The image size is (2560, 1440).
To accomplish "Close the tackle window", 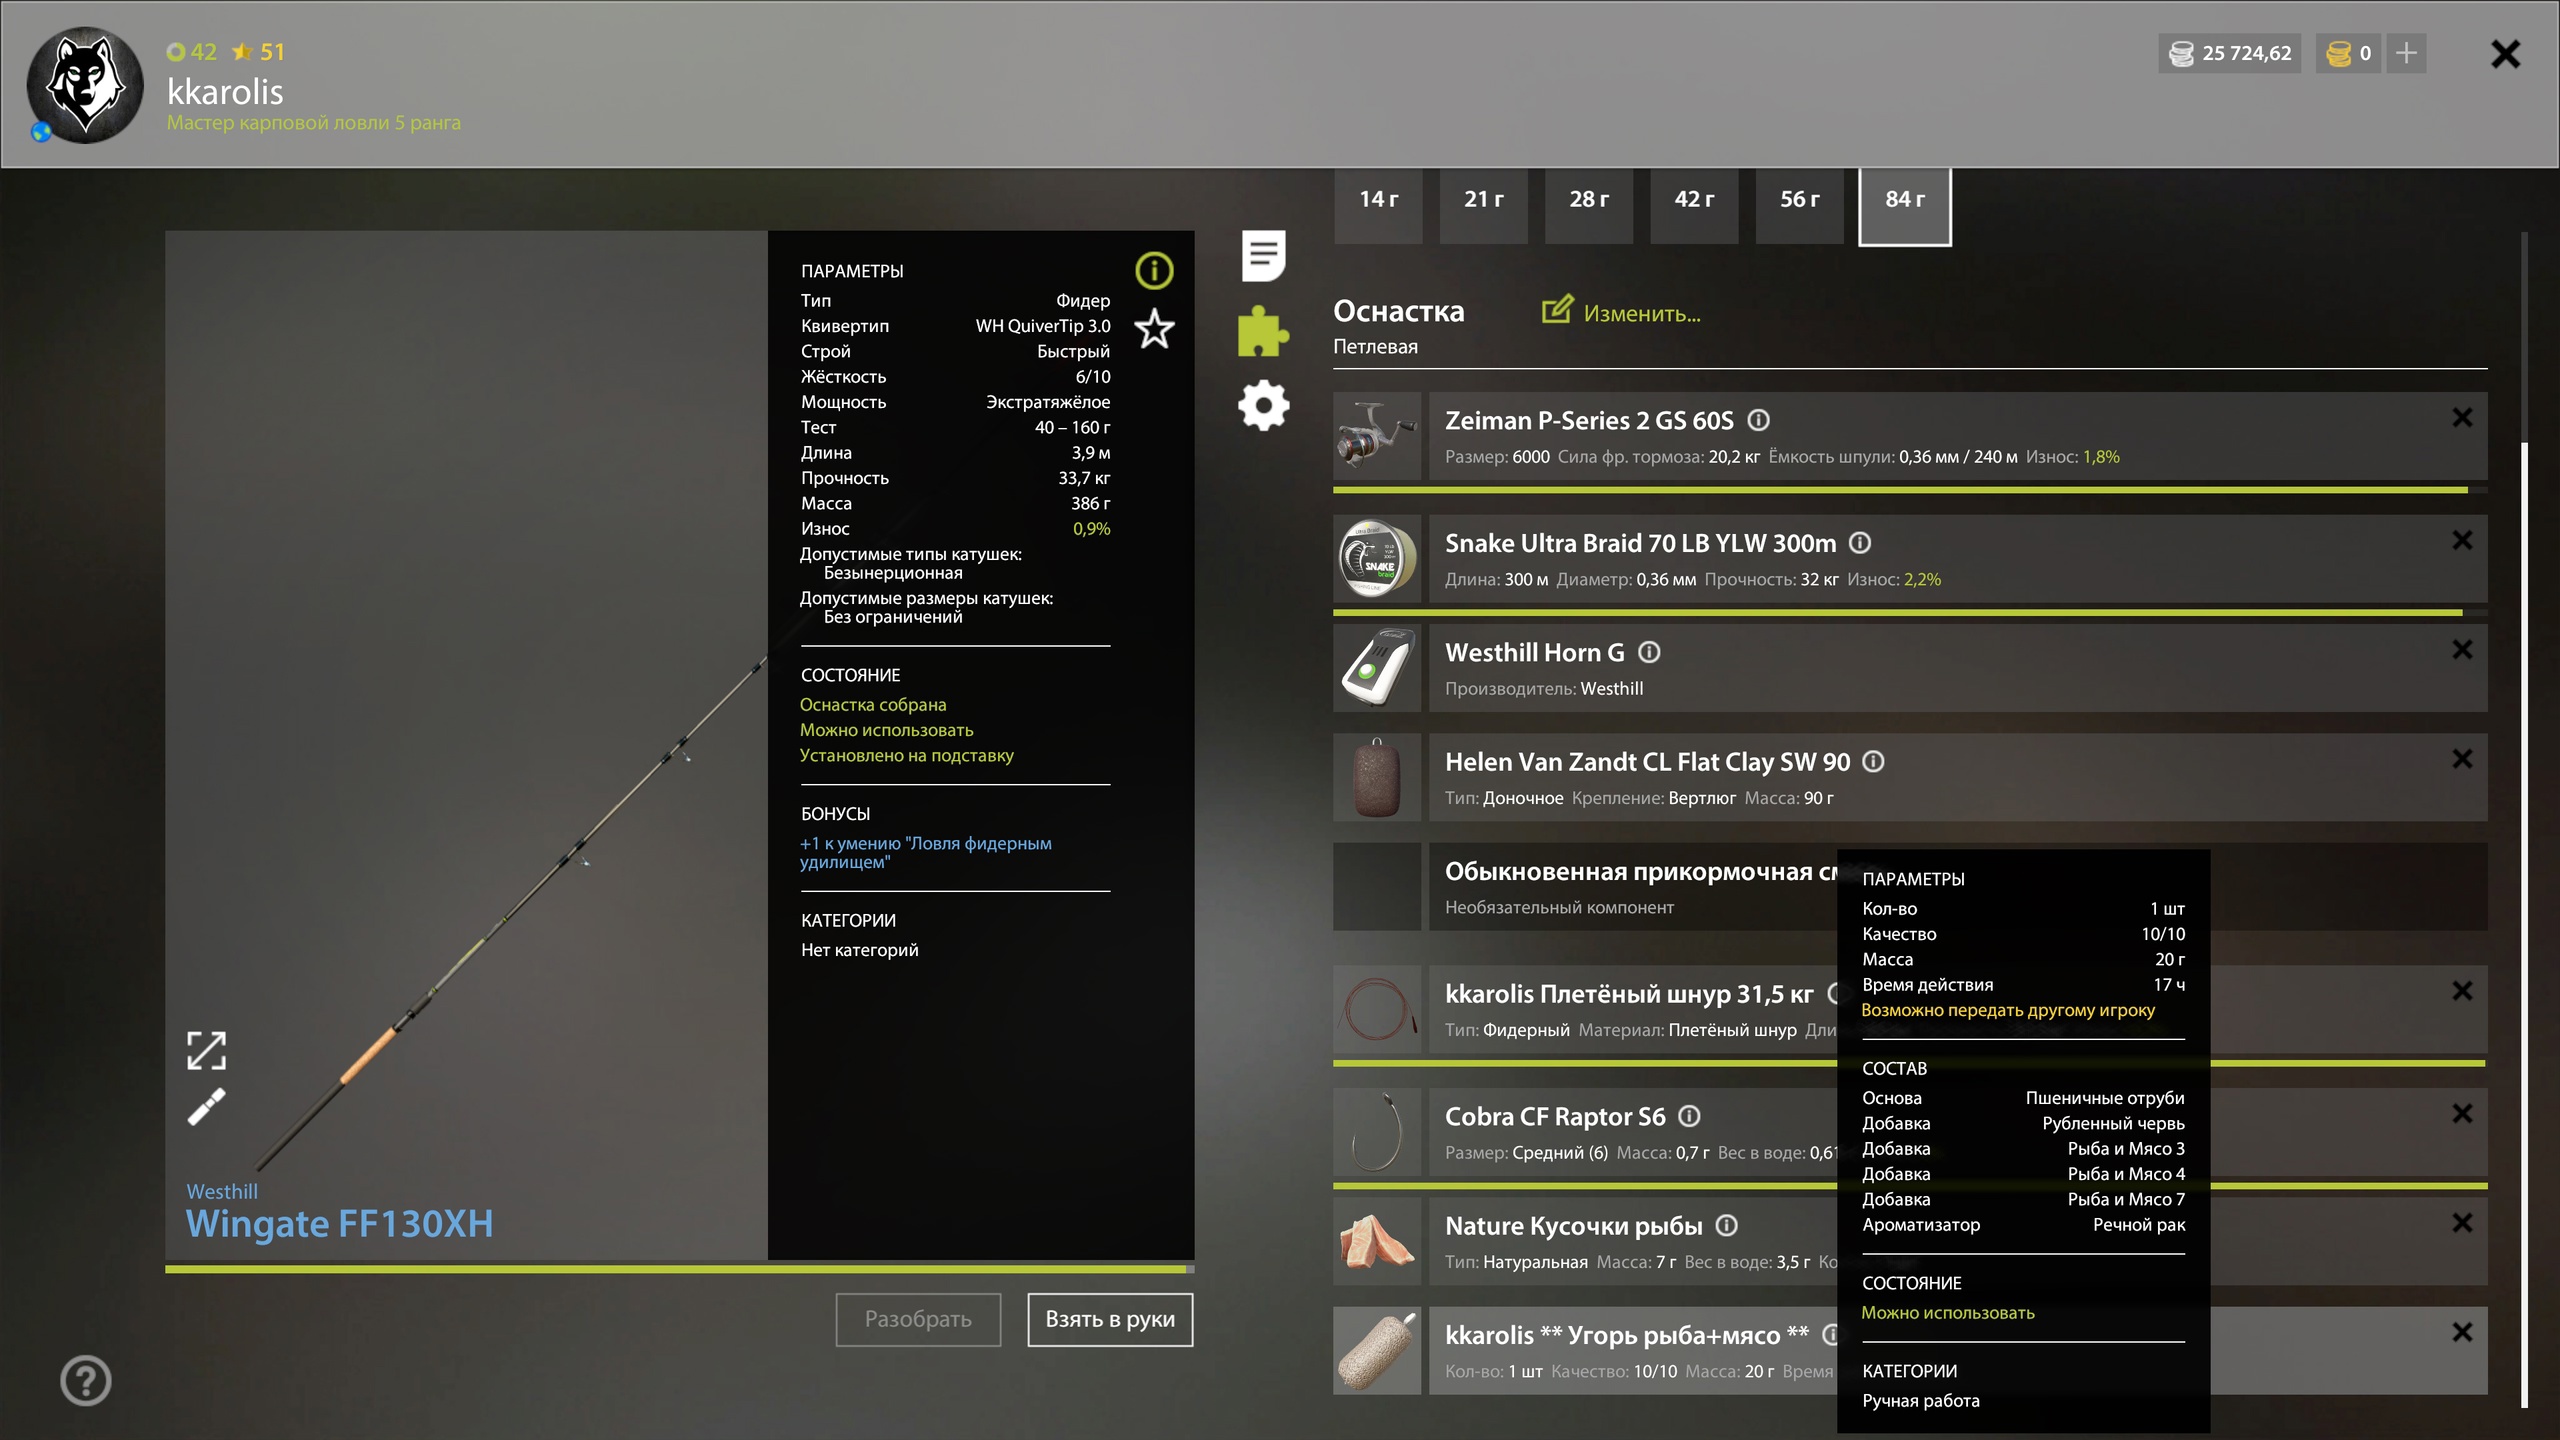I will pos(2505,54).
